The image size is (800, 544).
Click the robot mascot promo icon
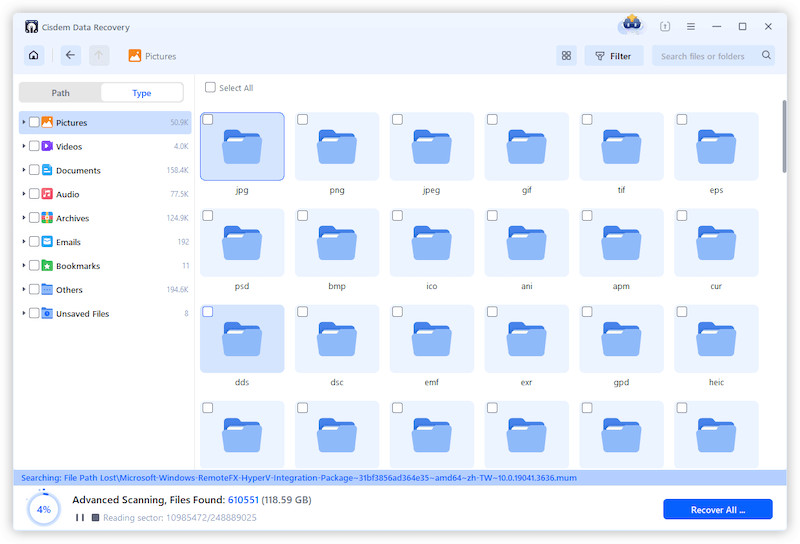point(632,23)
